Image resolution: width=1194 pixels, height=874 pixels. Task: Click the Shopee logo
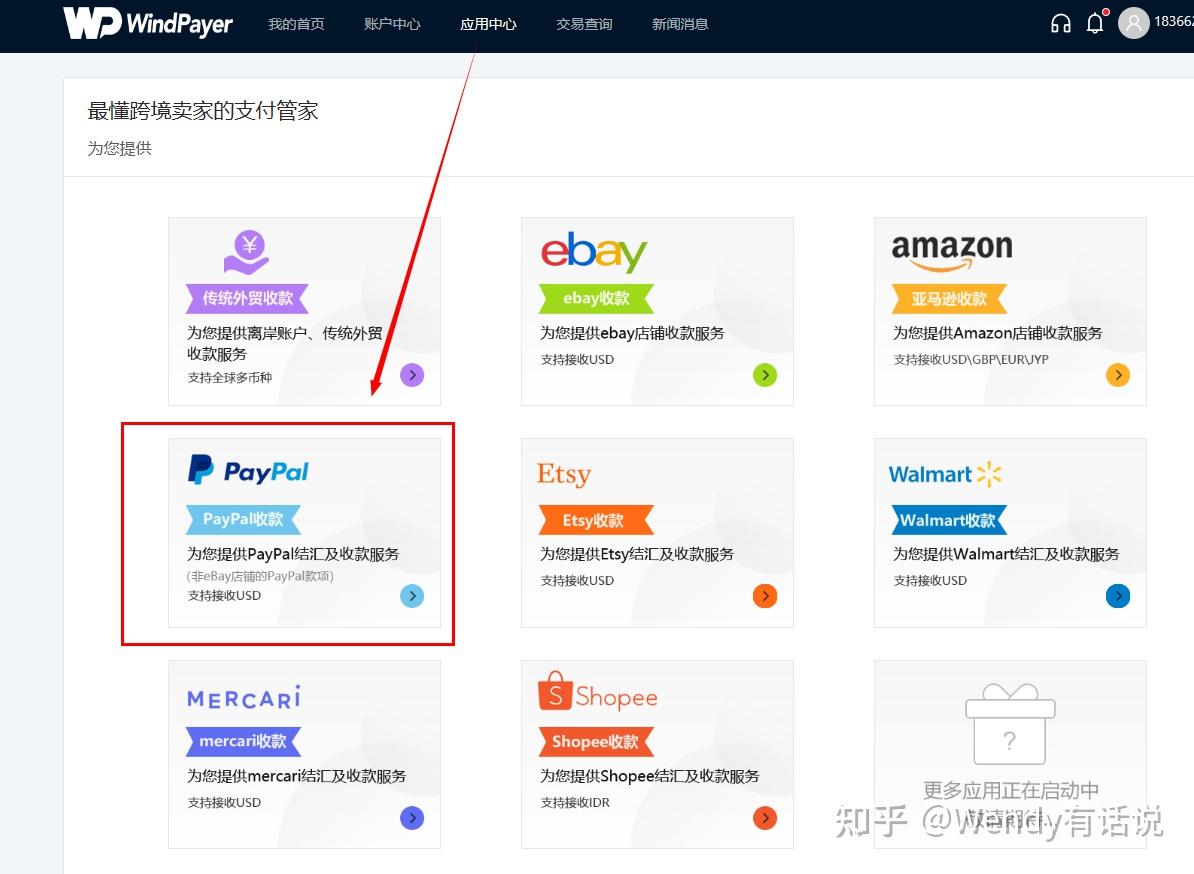click(598, 692)
